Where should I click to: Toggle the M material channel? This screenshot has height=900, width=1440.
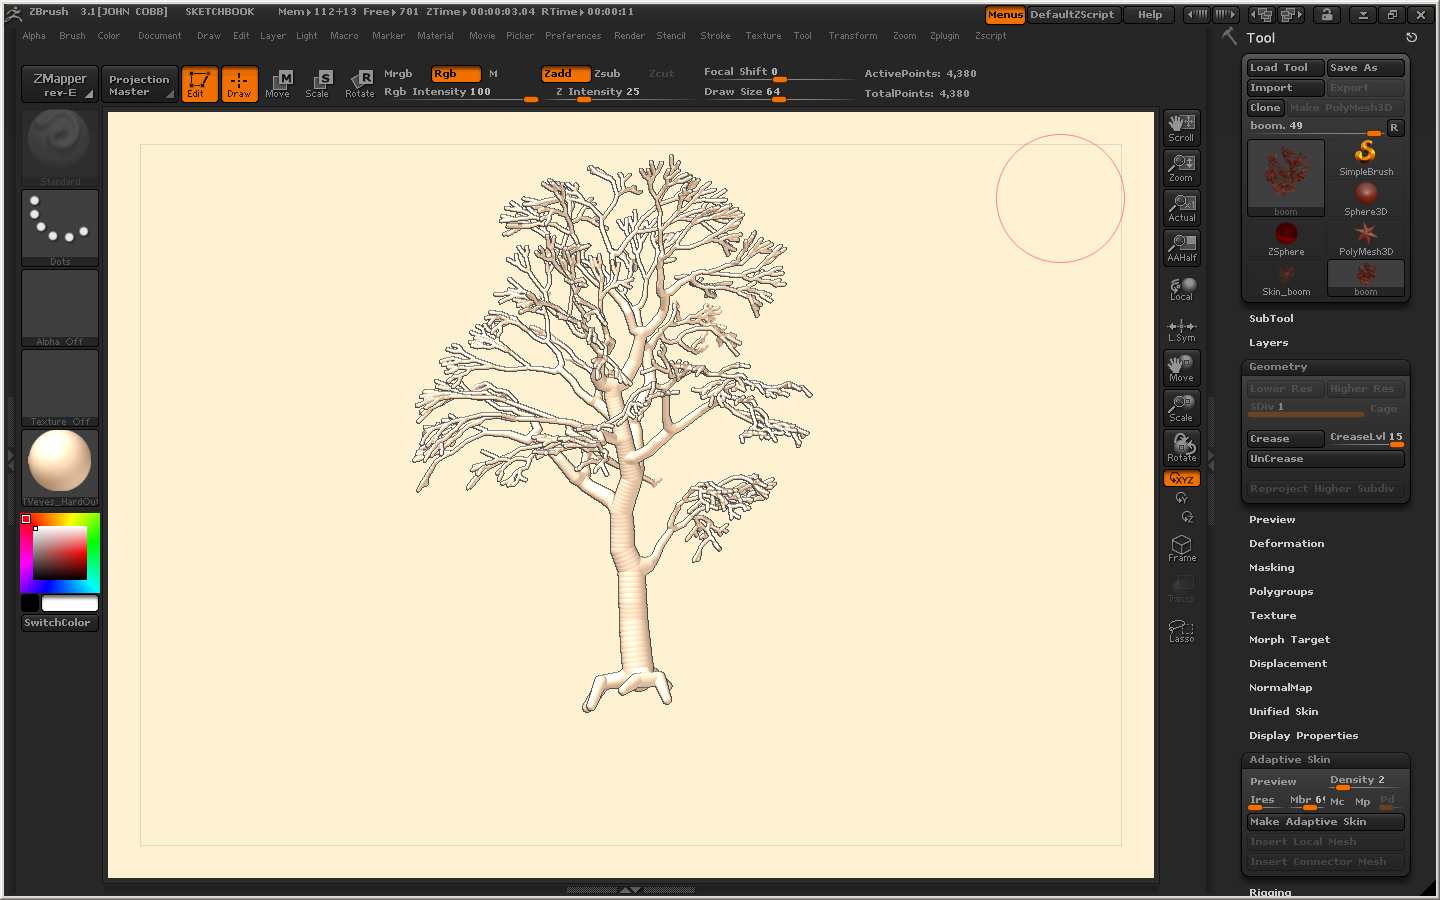493,74
